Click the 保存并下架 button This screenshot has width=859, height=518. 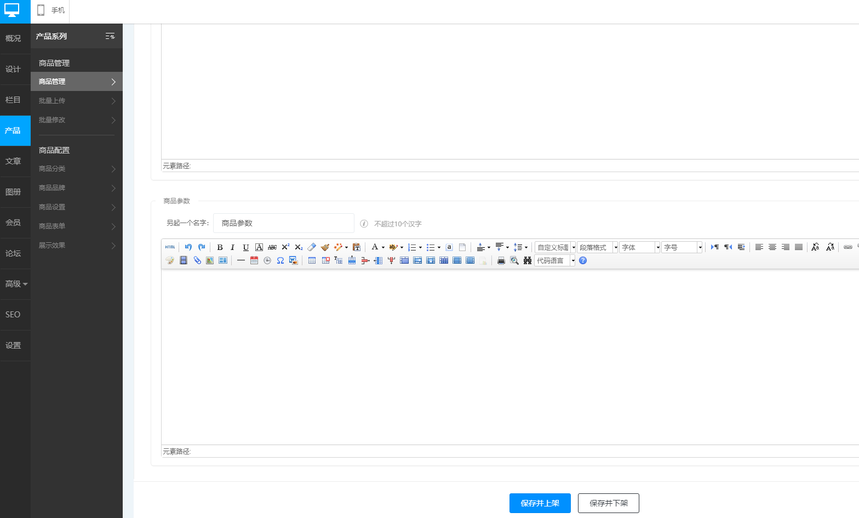coord(608,503)
